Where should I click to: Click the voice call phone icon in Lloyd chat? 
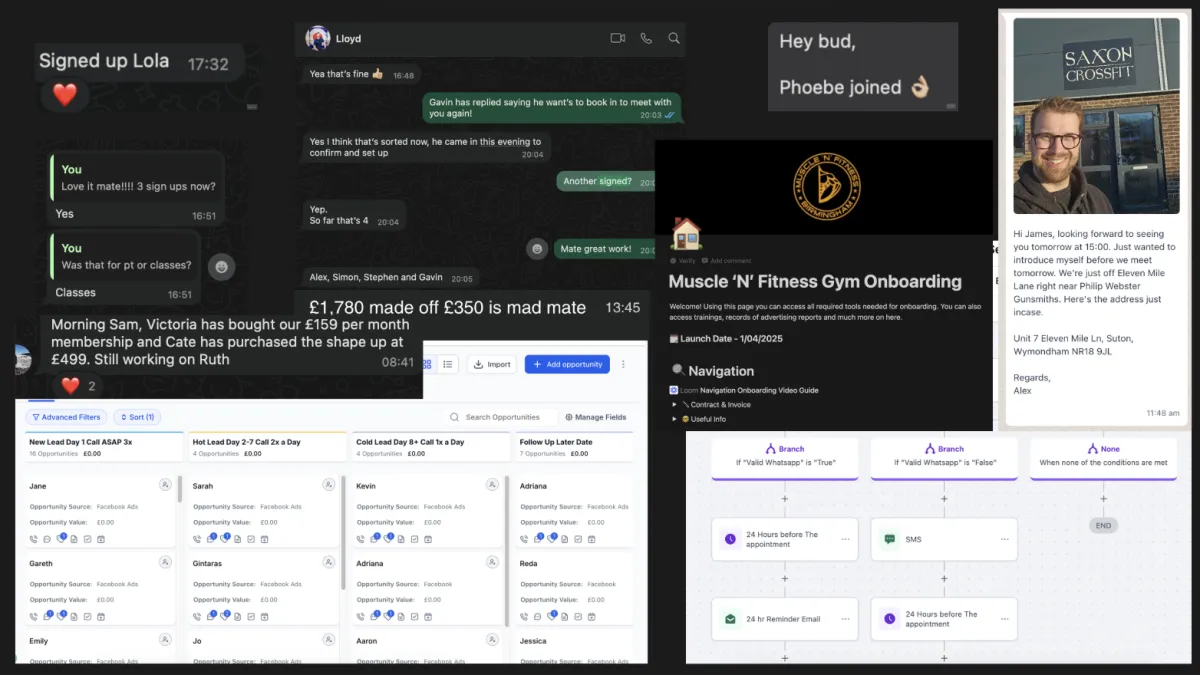[646, 38]
